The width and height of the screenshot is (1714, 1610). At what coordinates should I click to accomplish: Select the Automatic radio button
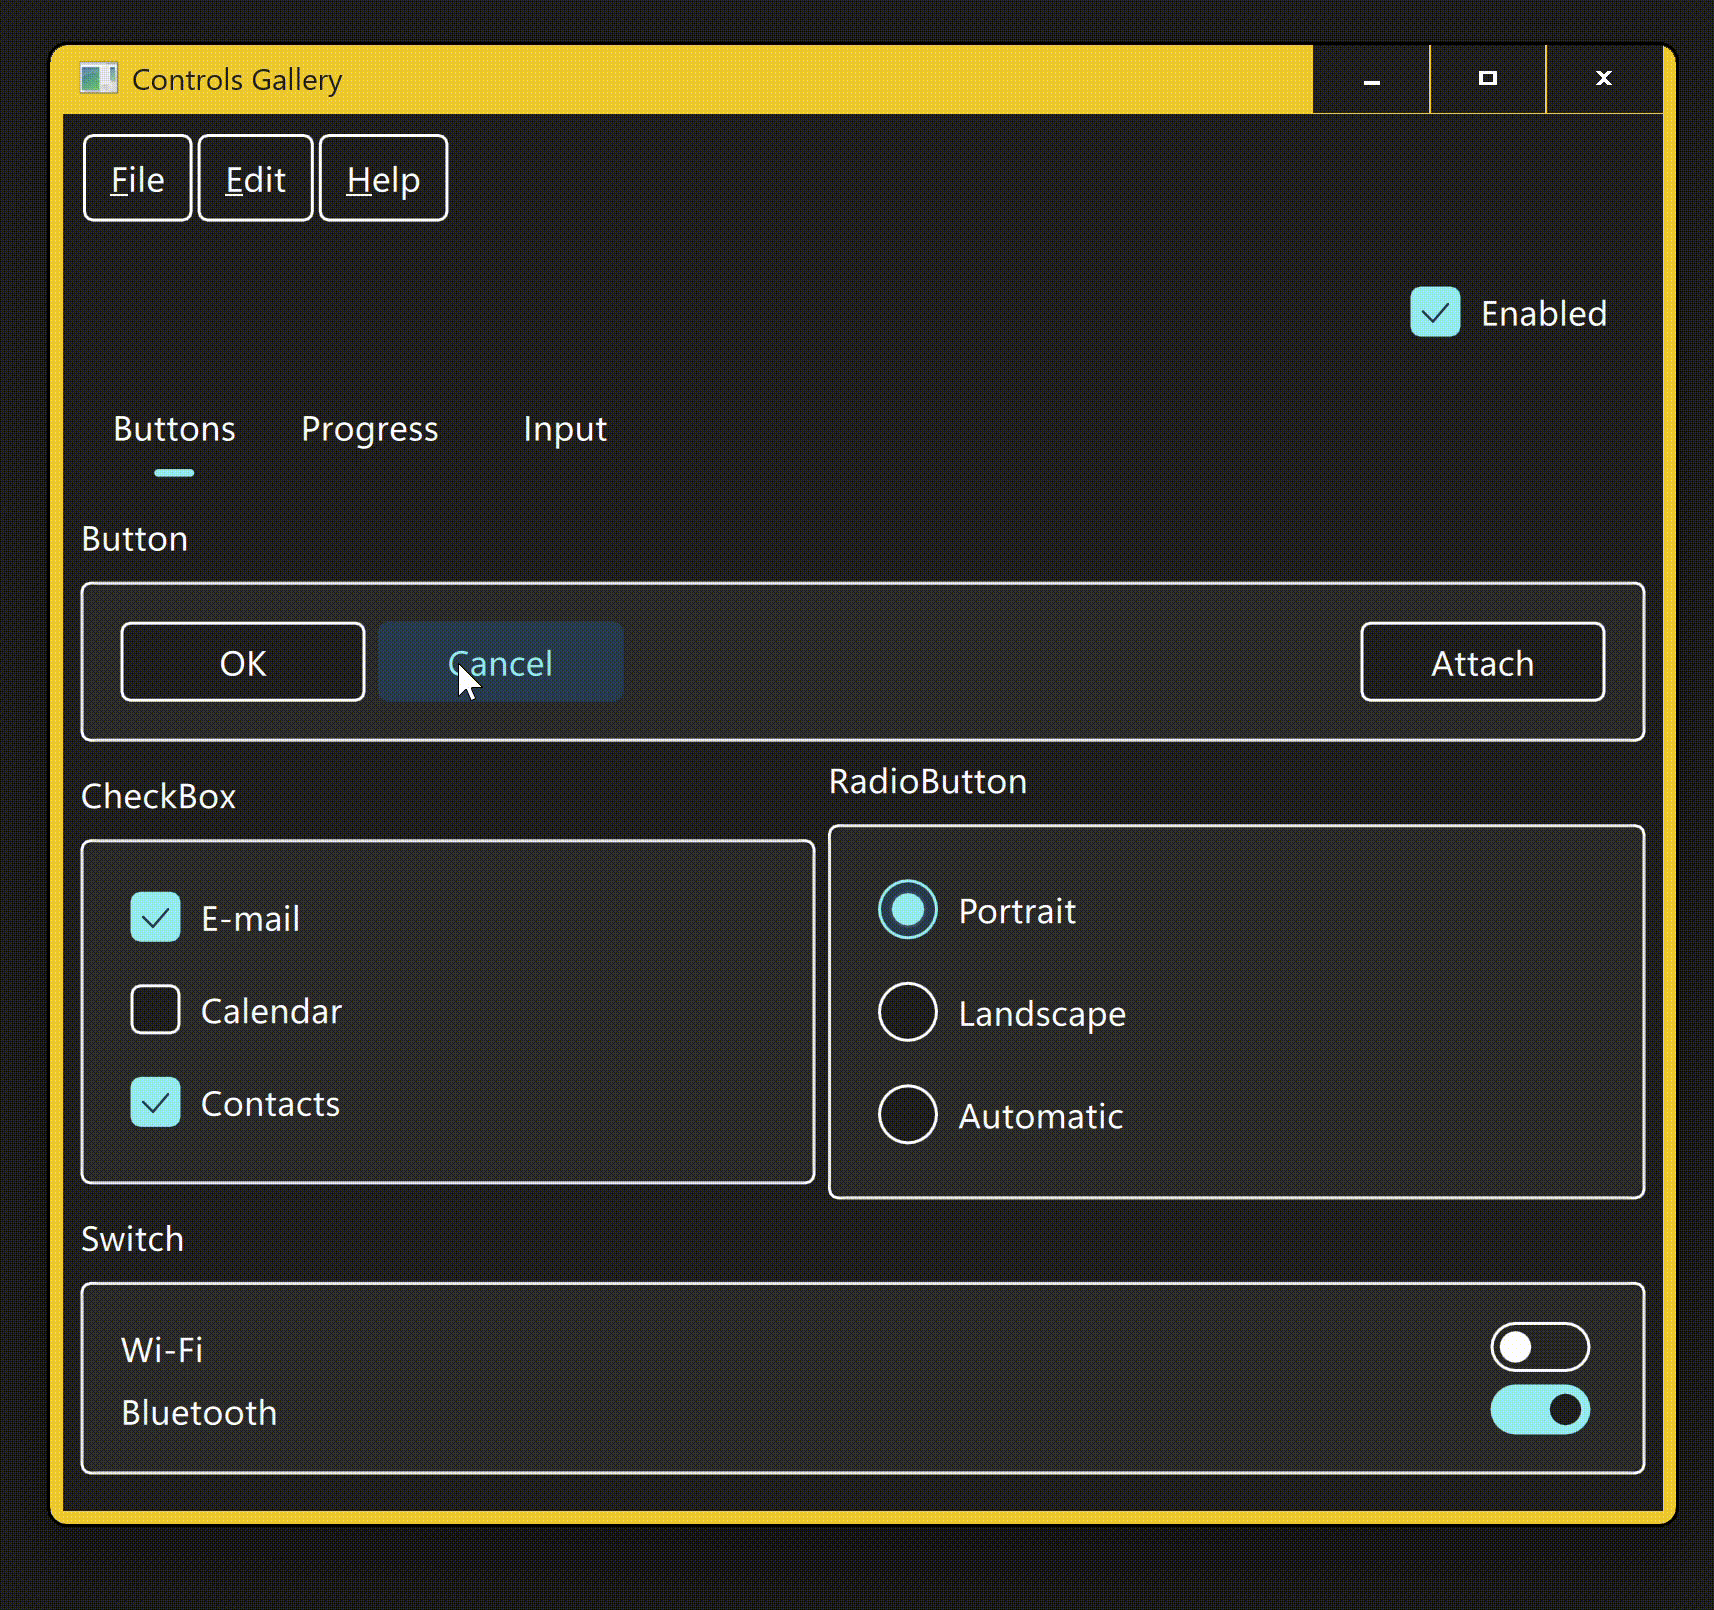907,1114
